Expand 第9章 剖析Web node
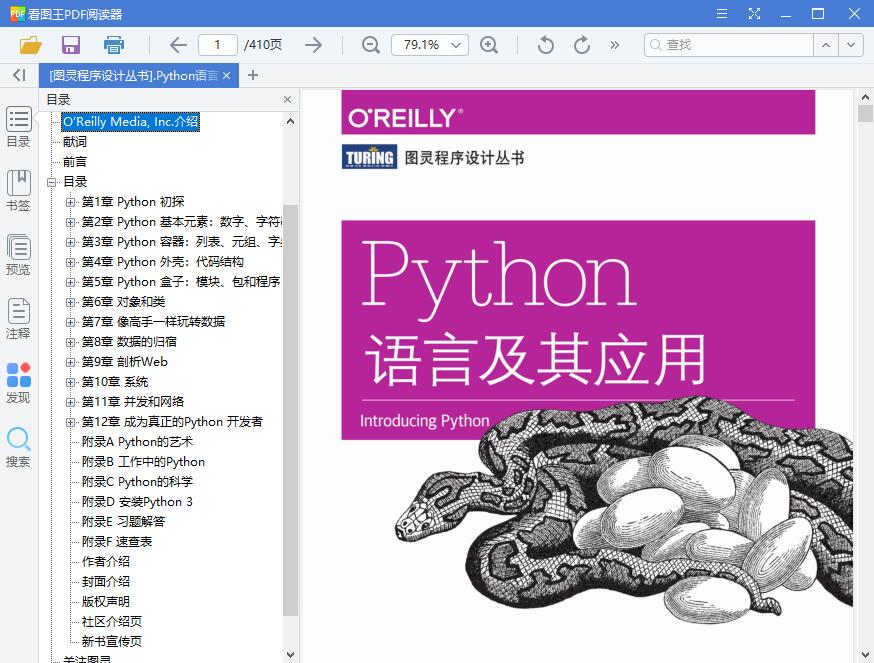 click(x=70, y=362)
